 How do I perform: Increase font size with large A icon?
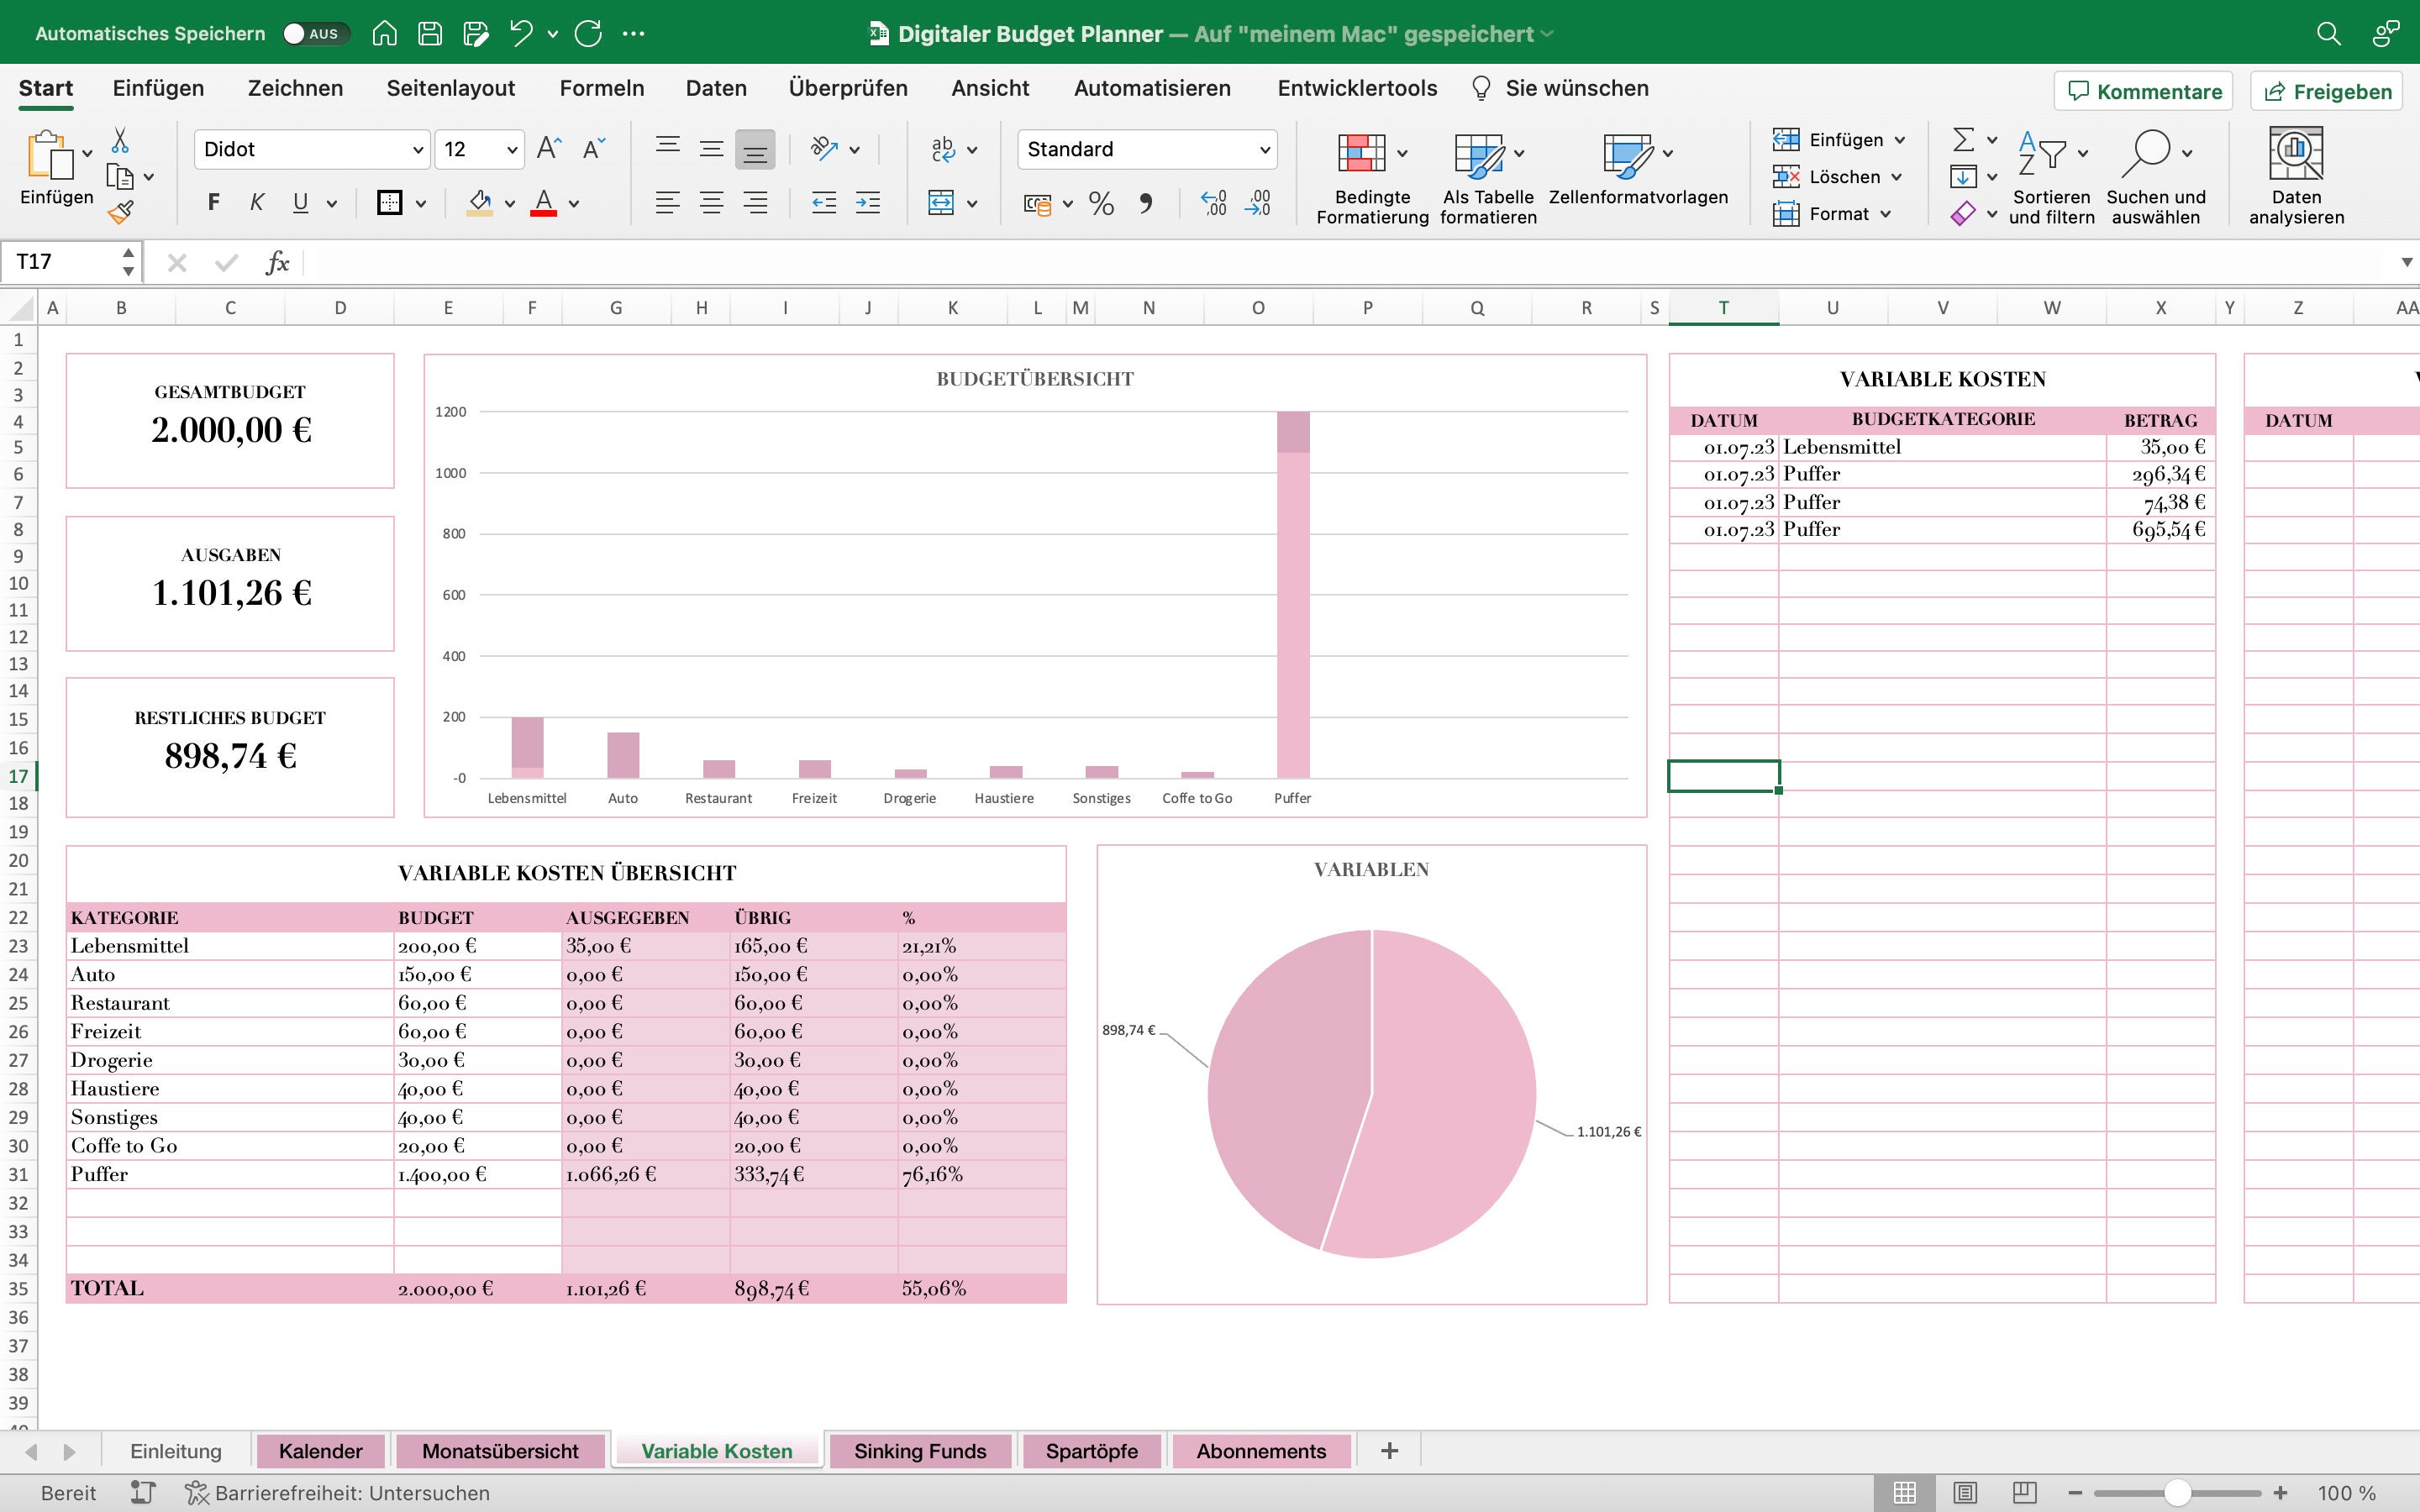549,149
